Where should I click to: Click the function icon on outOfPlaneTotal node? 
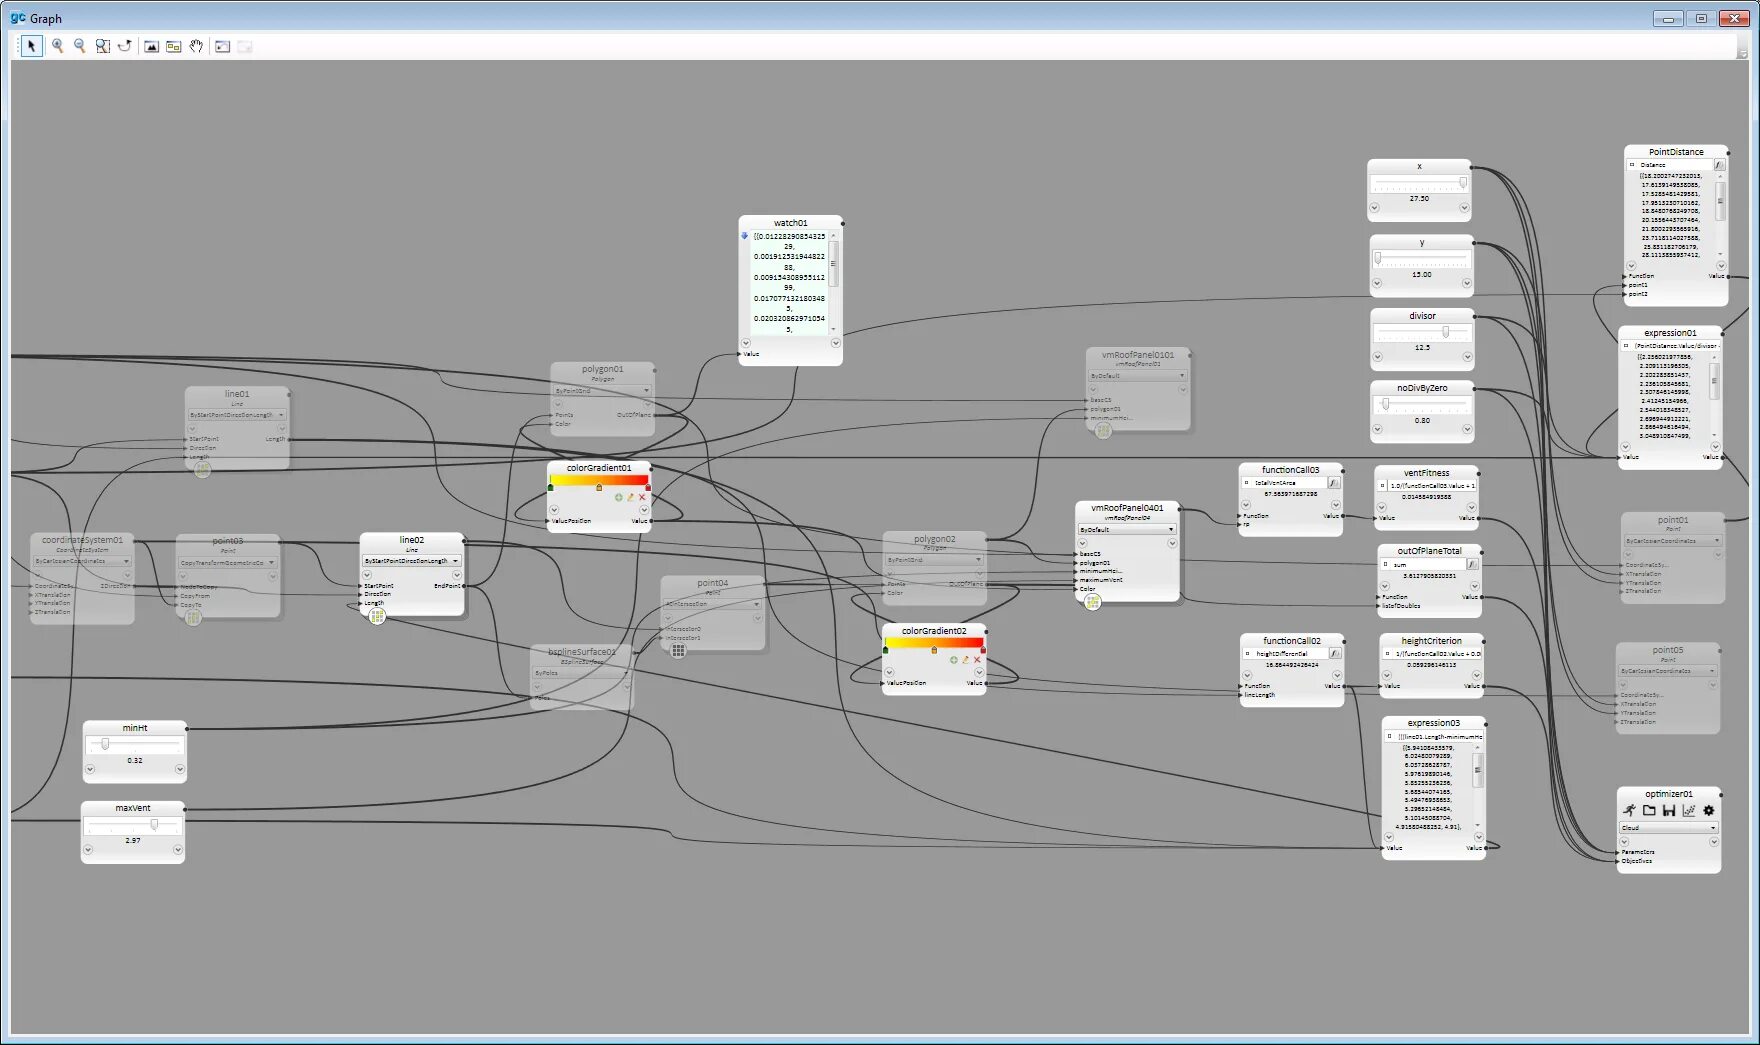pyautogui.click(x=1472, y=565)
